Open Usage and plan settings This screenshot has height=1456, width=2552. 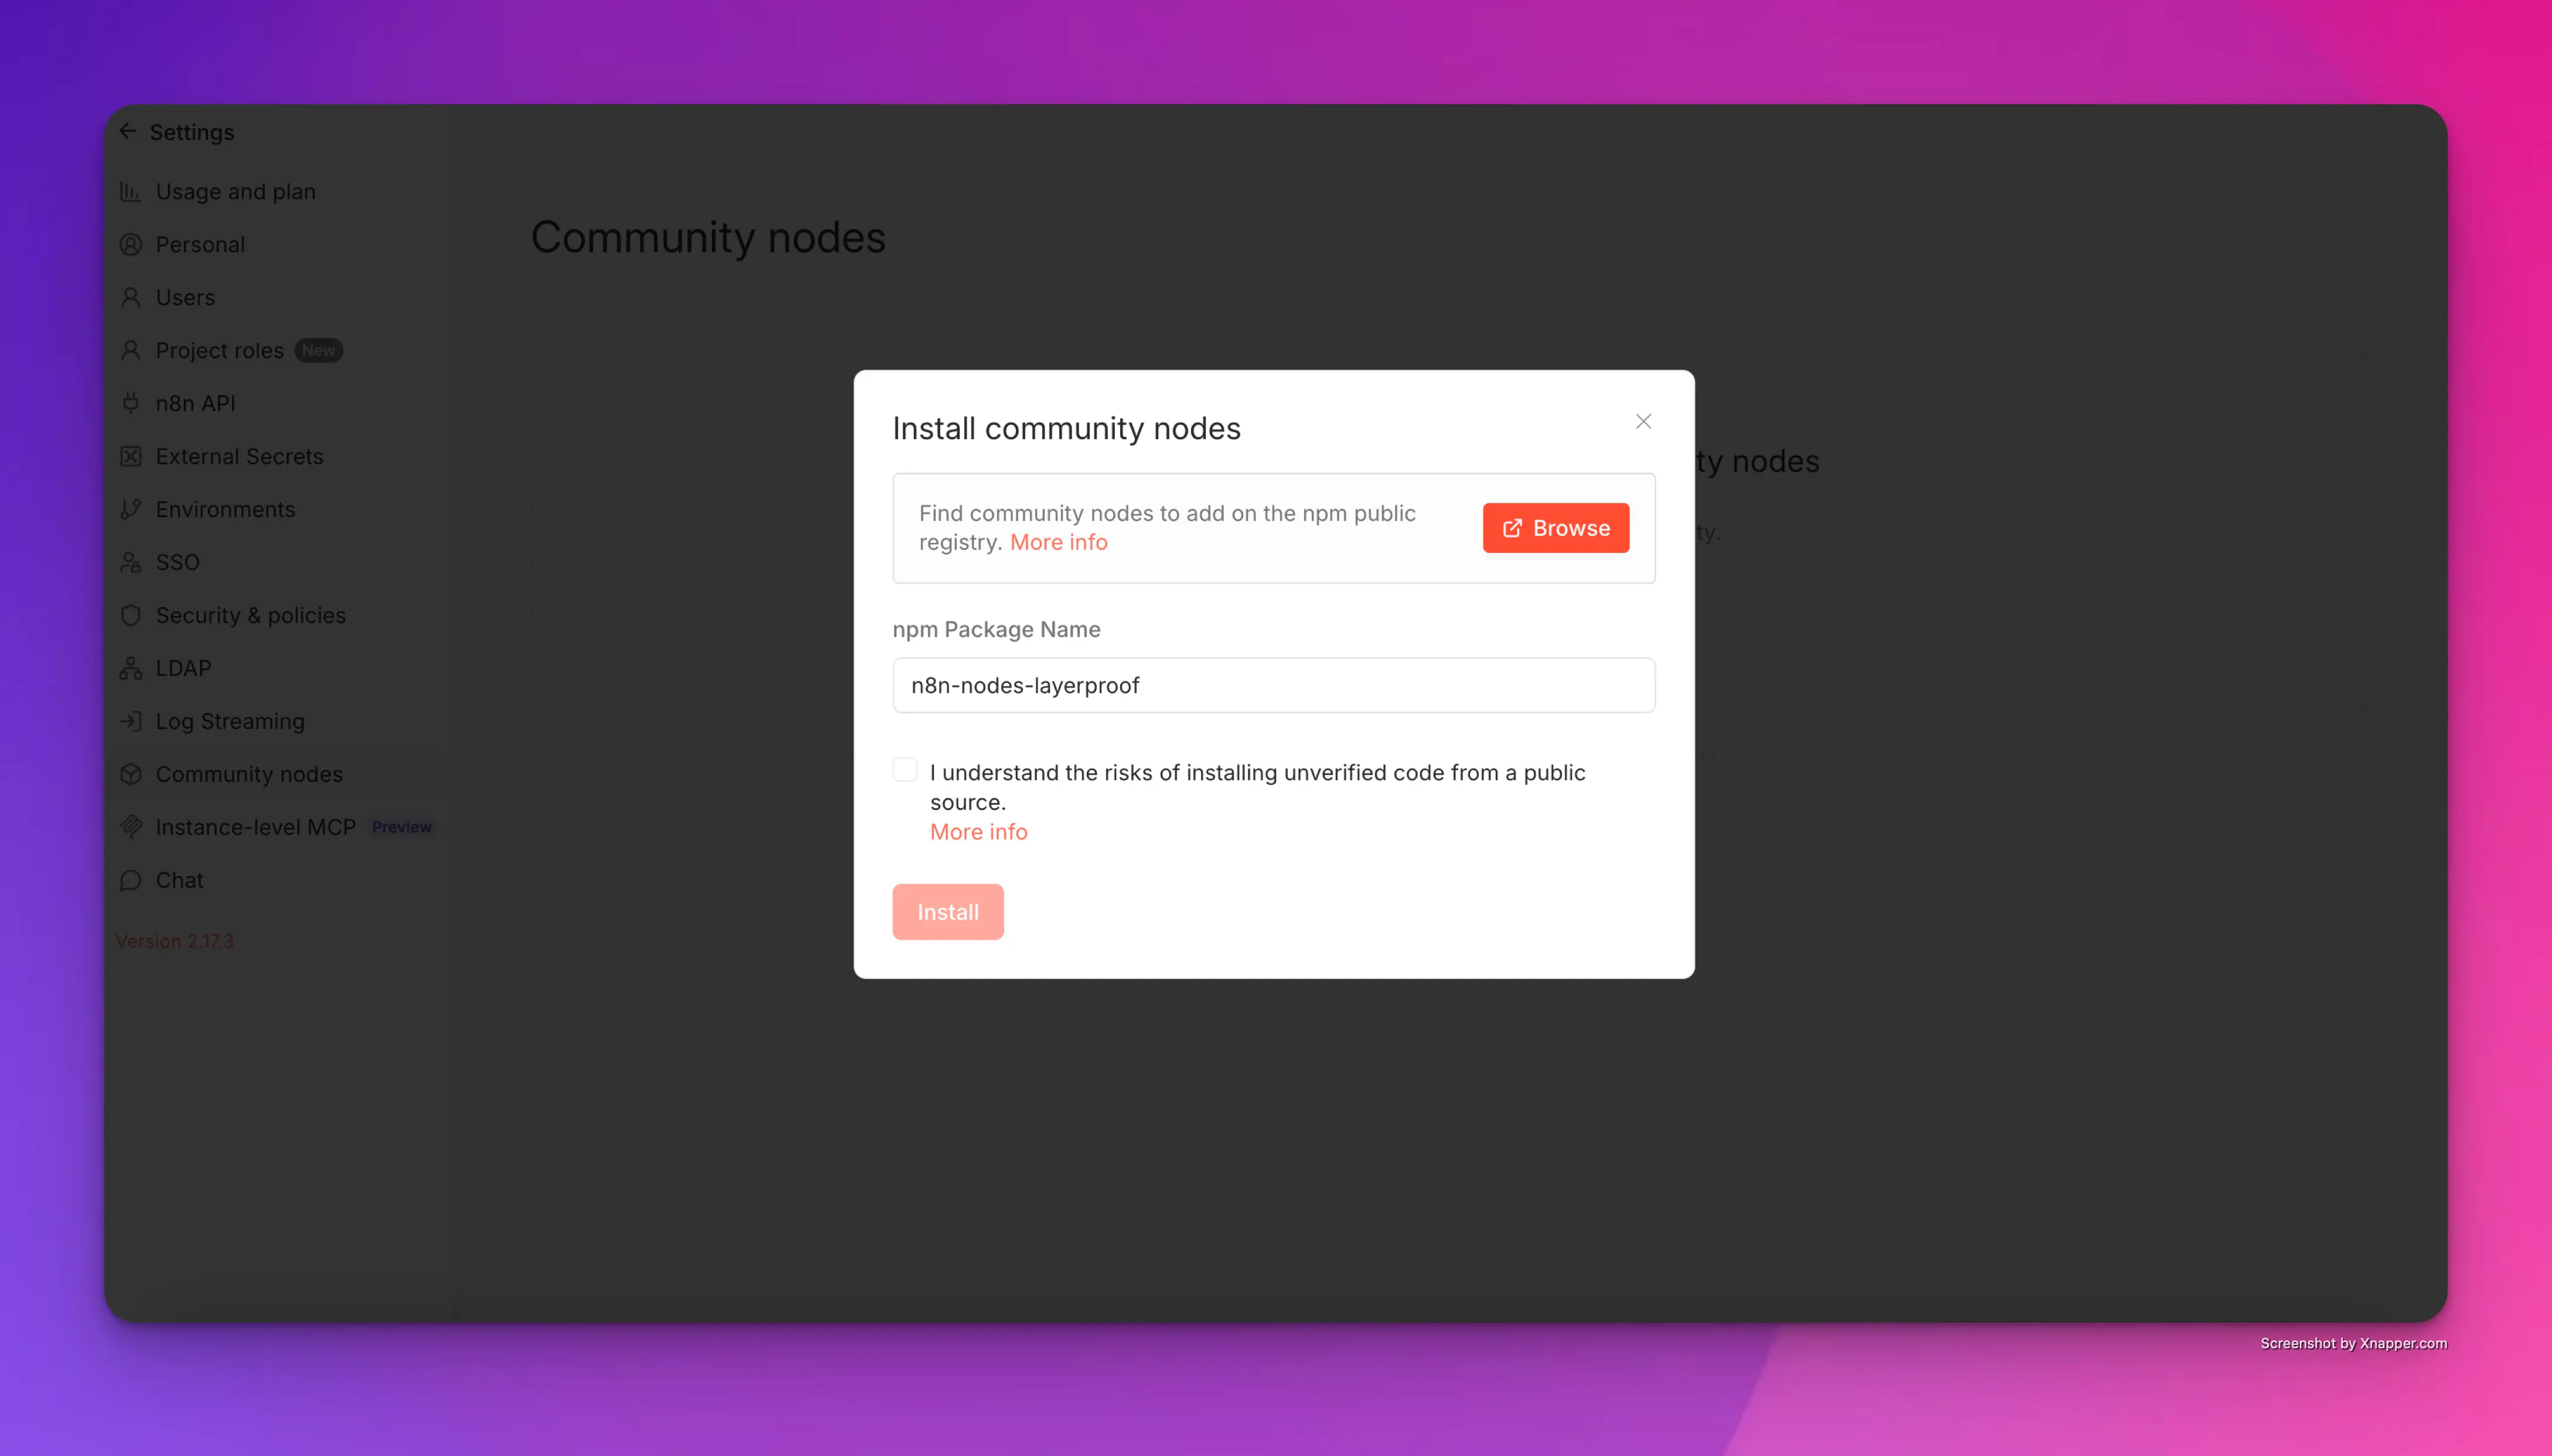pos(235,191)
